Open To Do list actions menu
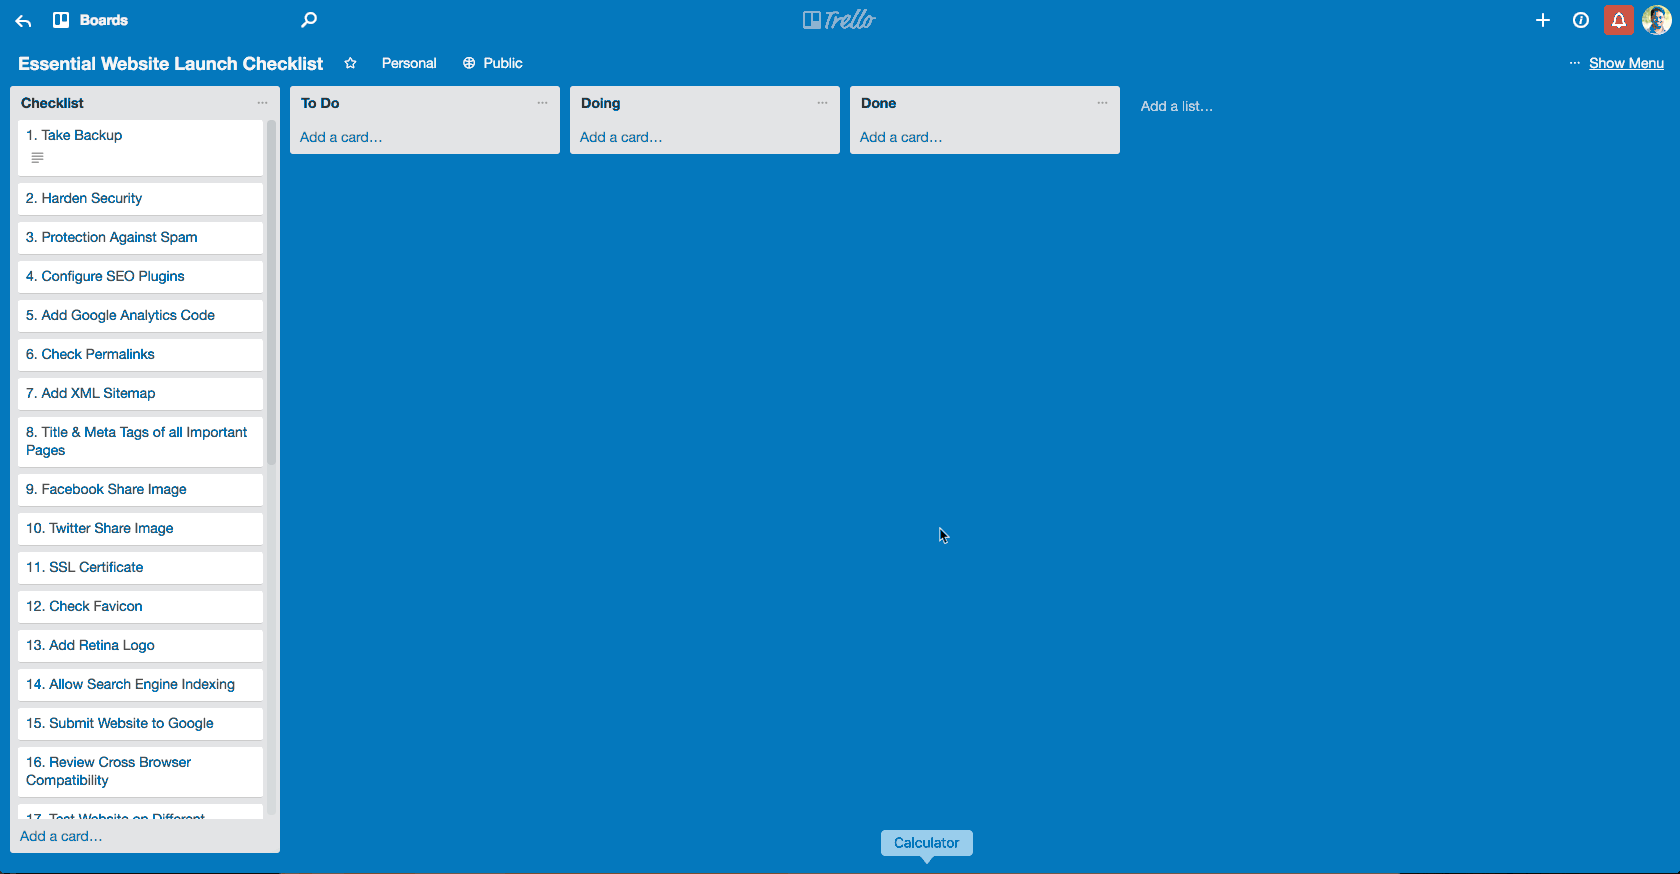 [x=542, y=103]
